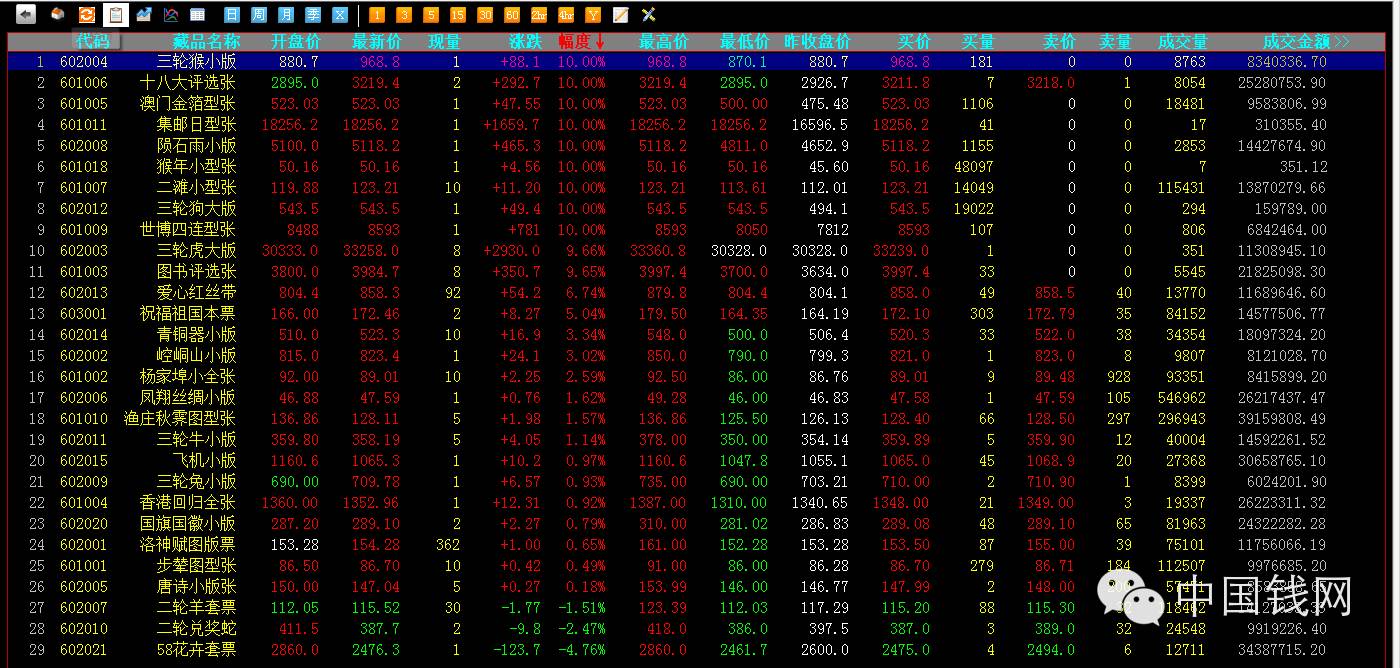This screenshot has width=1400, height=668.
Task: Click the orange Y period button
Action: (593, 15)
